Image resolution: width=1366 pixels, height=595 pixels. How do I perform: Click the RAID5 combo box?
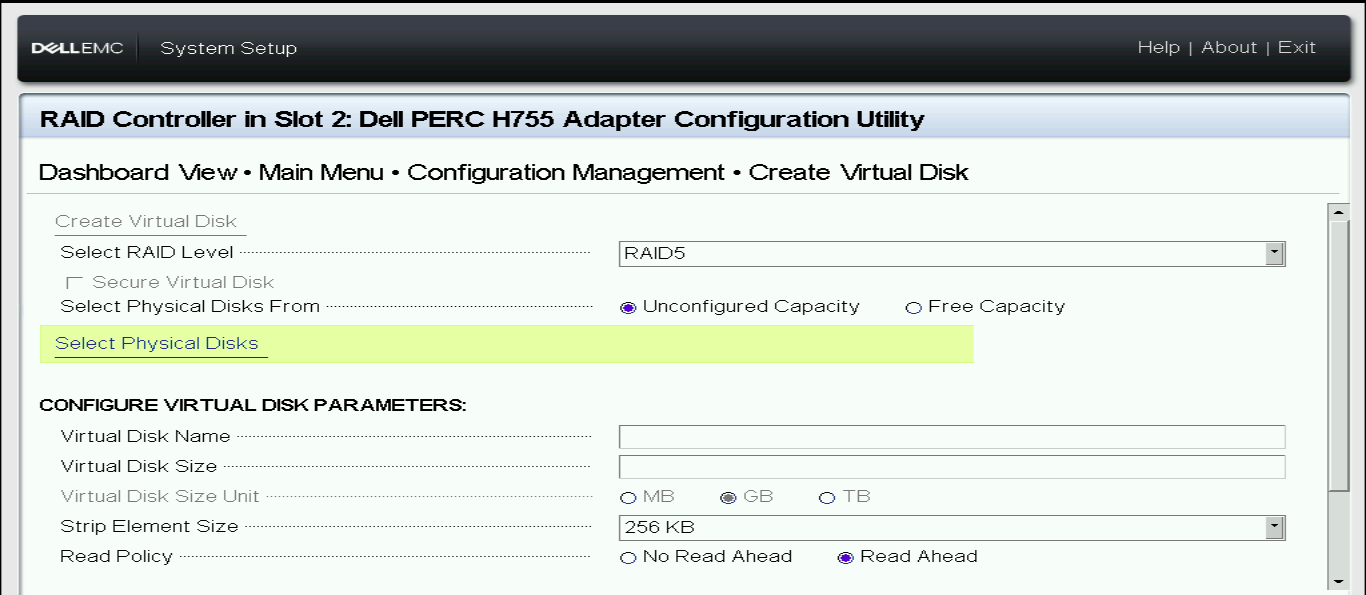[x=940, y=254]
